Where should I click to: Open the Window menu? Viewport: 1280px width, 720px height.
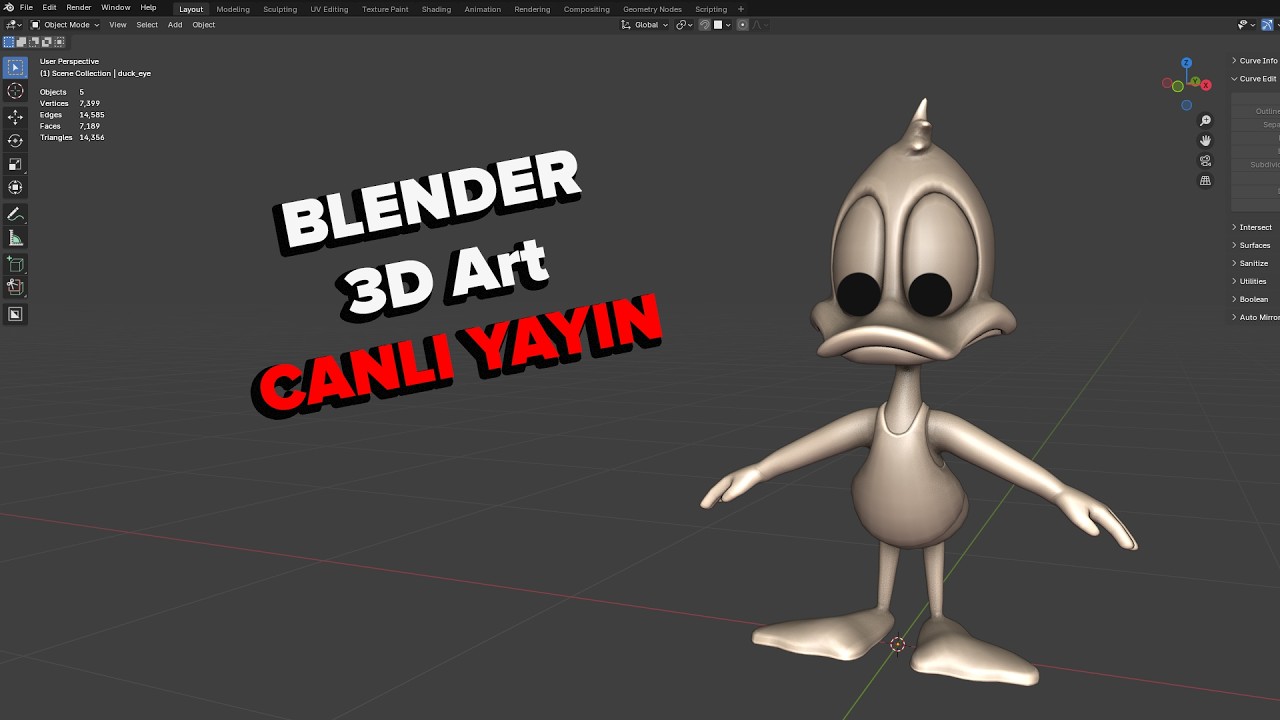116,8
